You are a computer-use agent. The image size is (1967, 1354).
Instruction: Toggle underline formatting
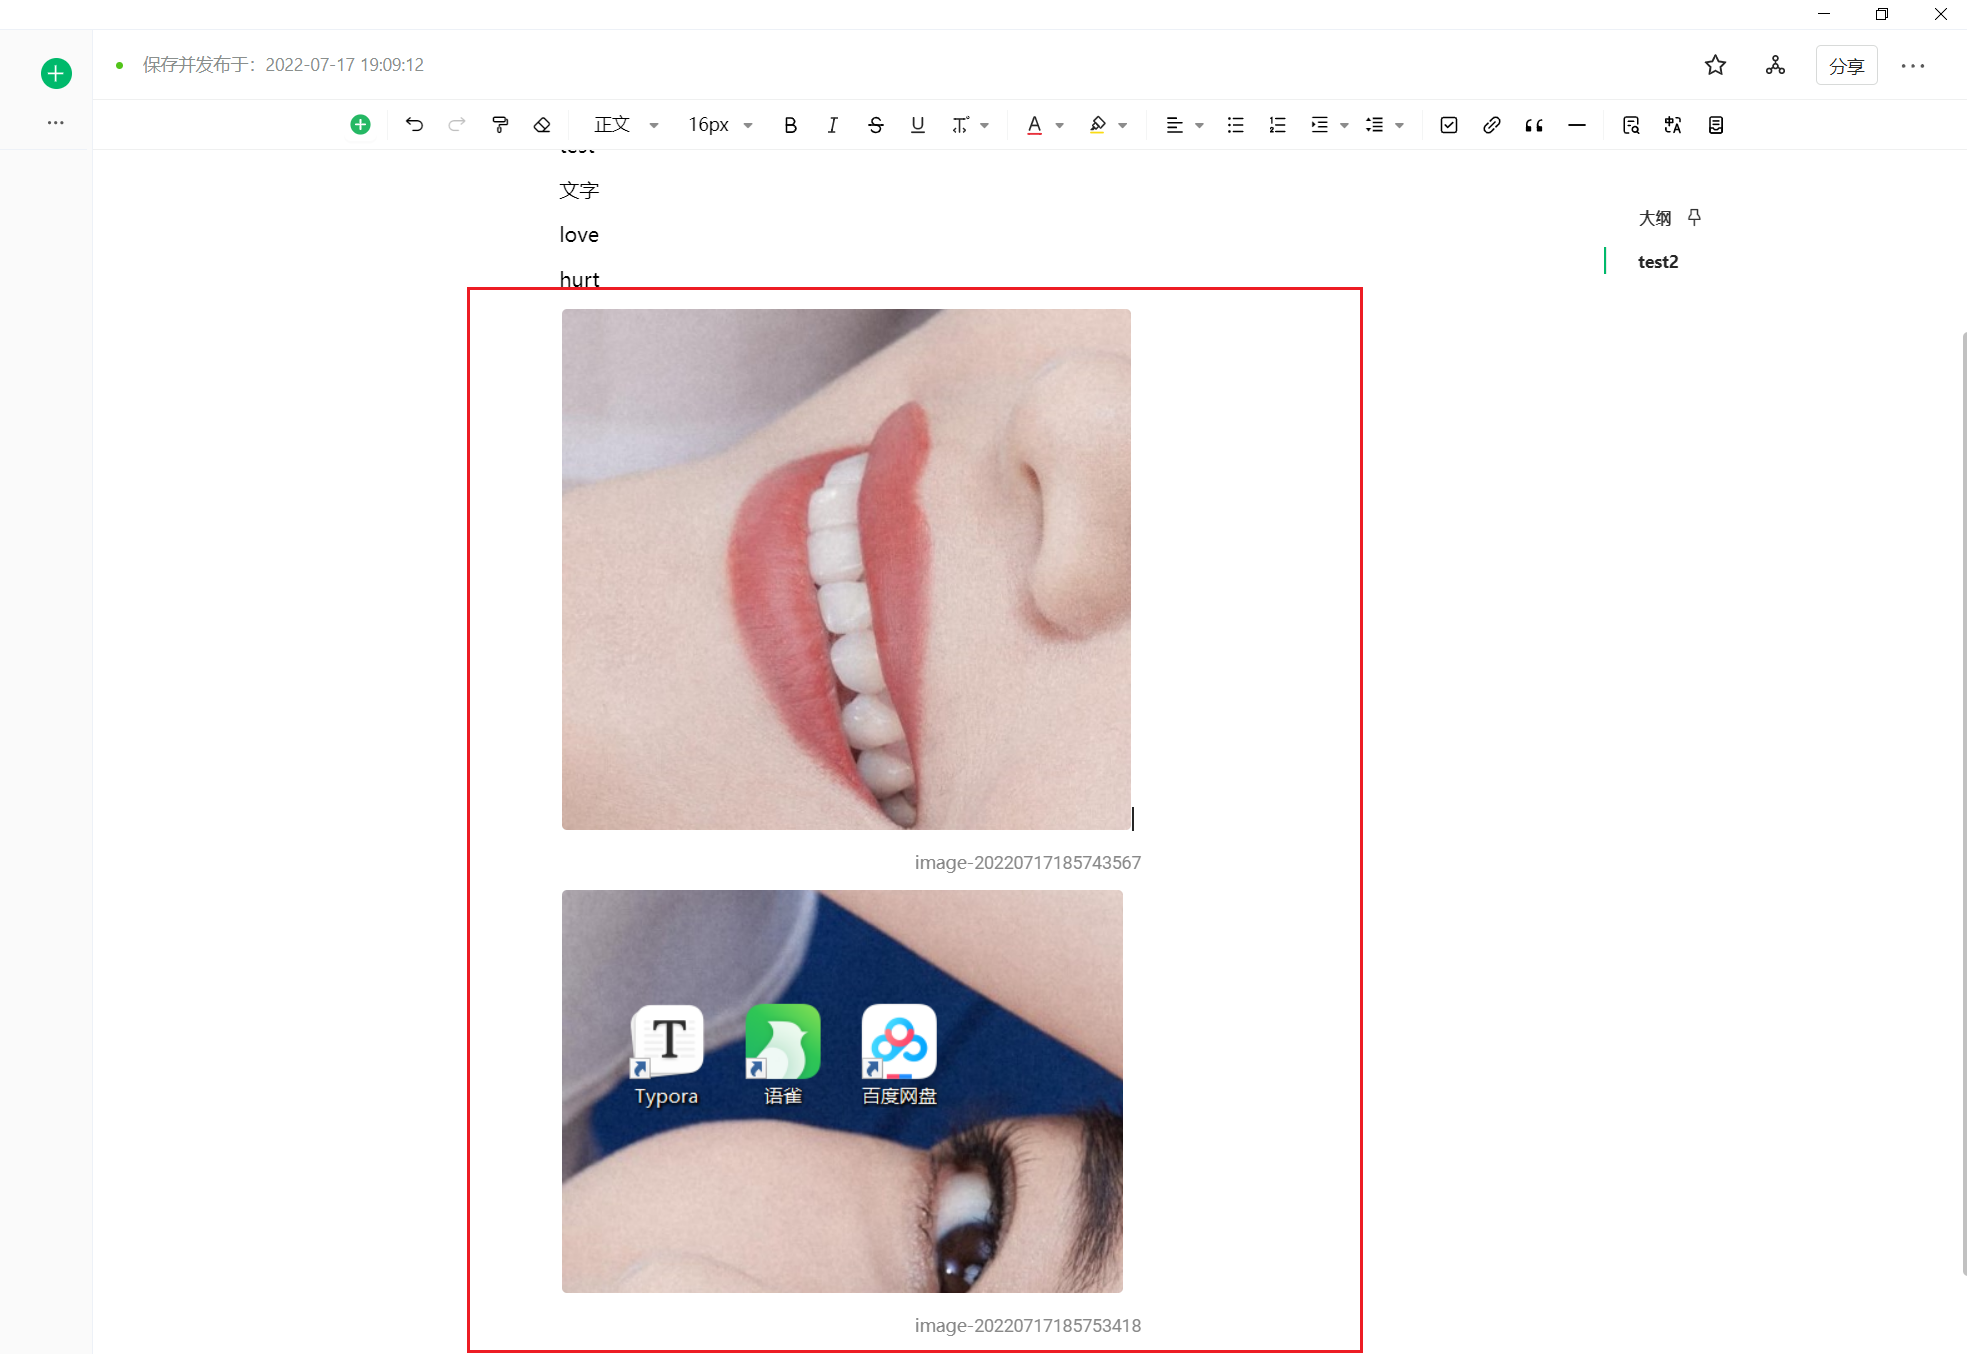click(x=917, y=125)
